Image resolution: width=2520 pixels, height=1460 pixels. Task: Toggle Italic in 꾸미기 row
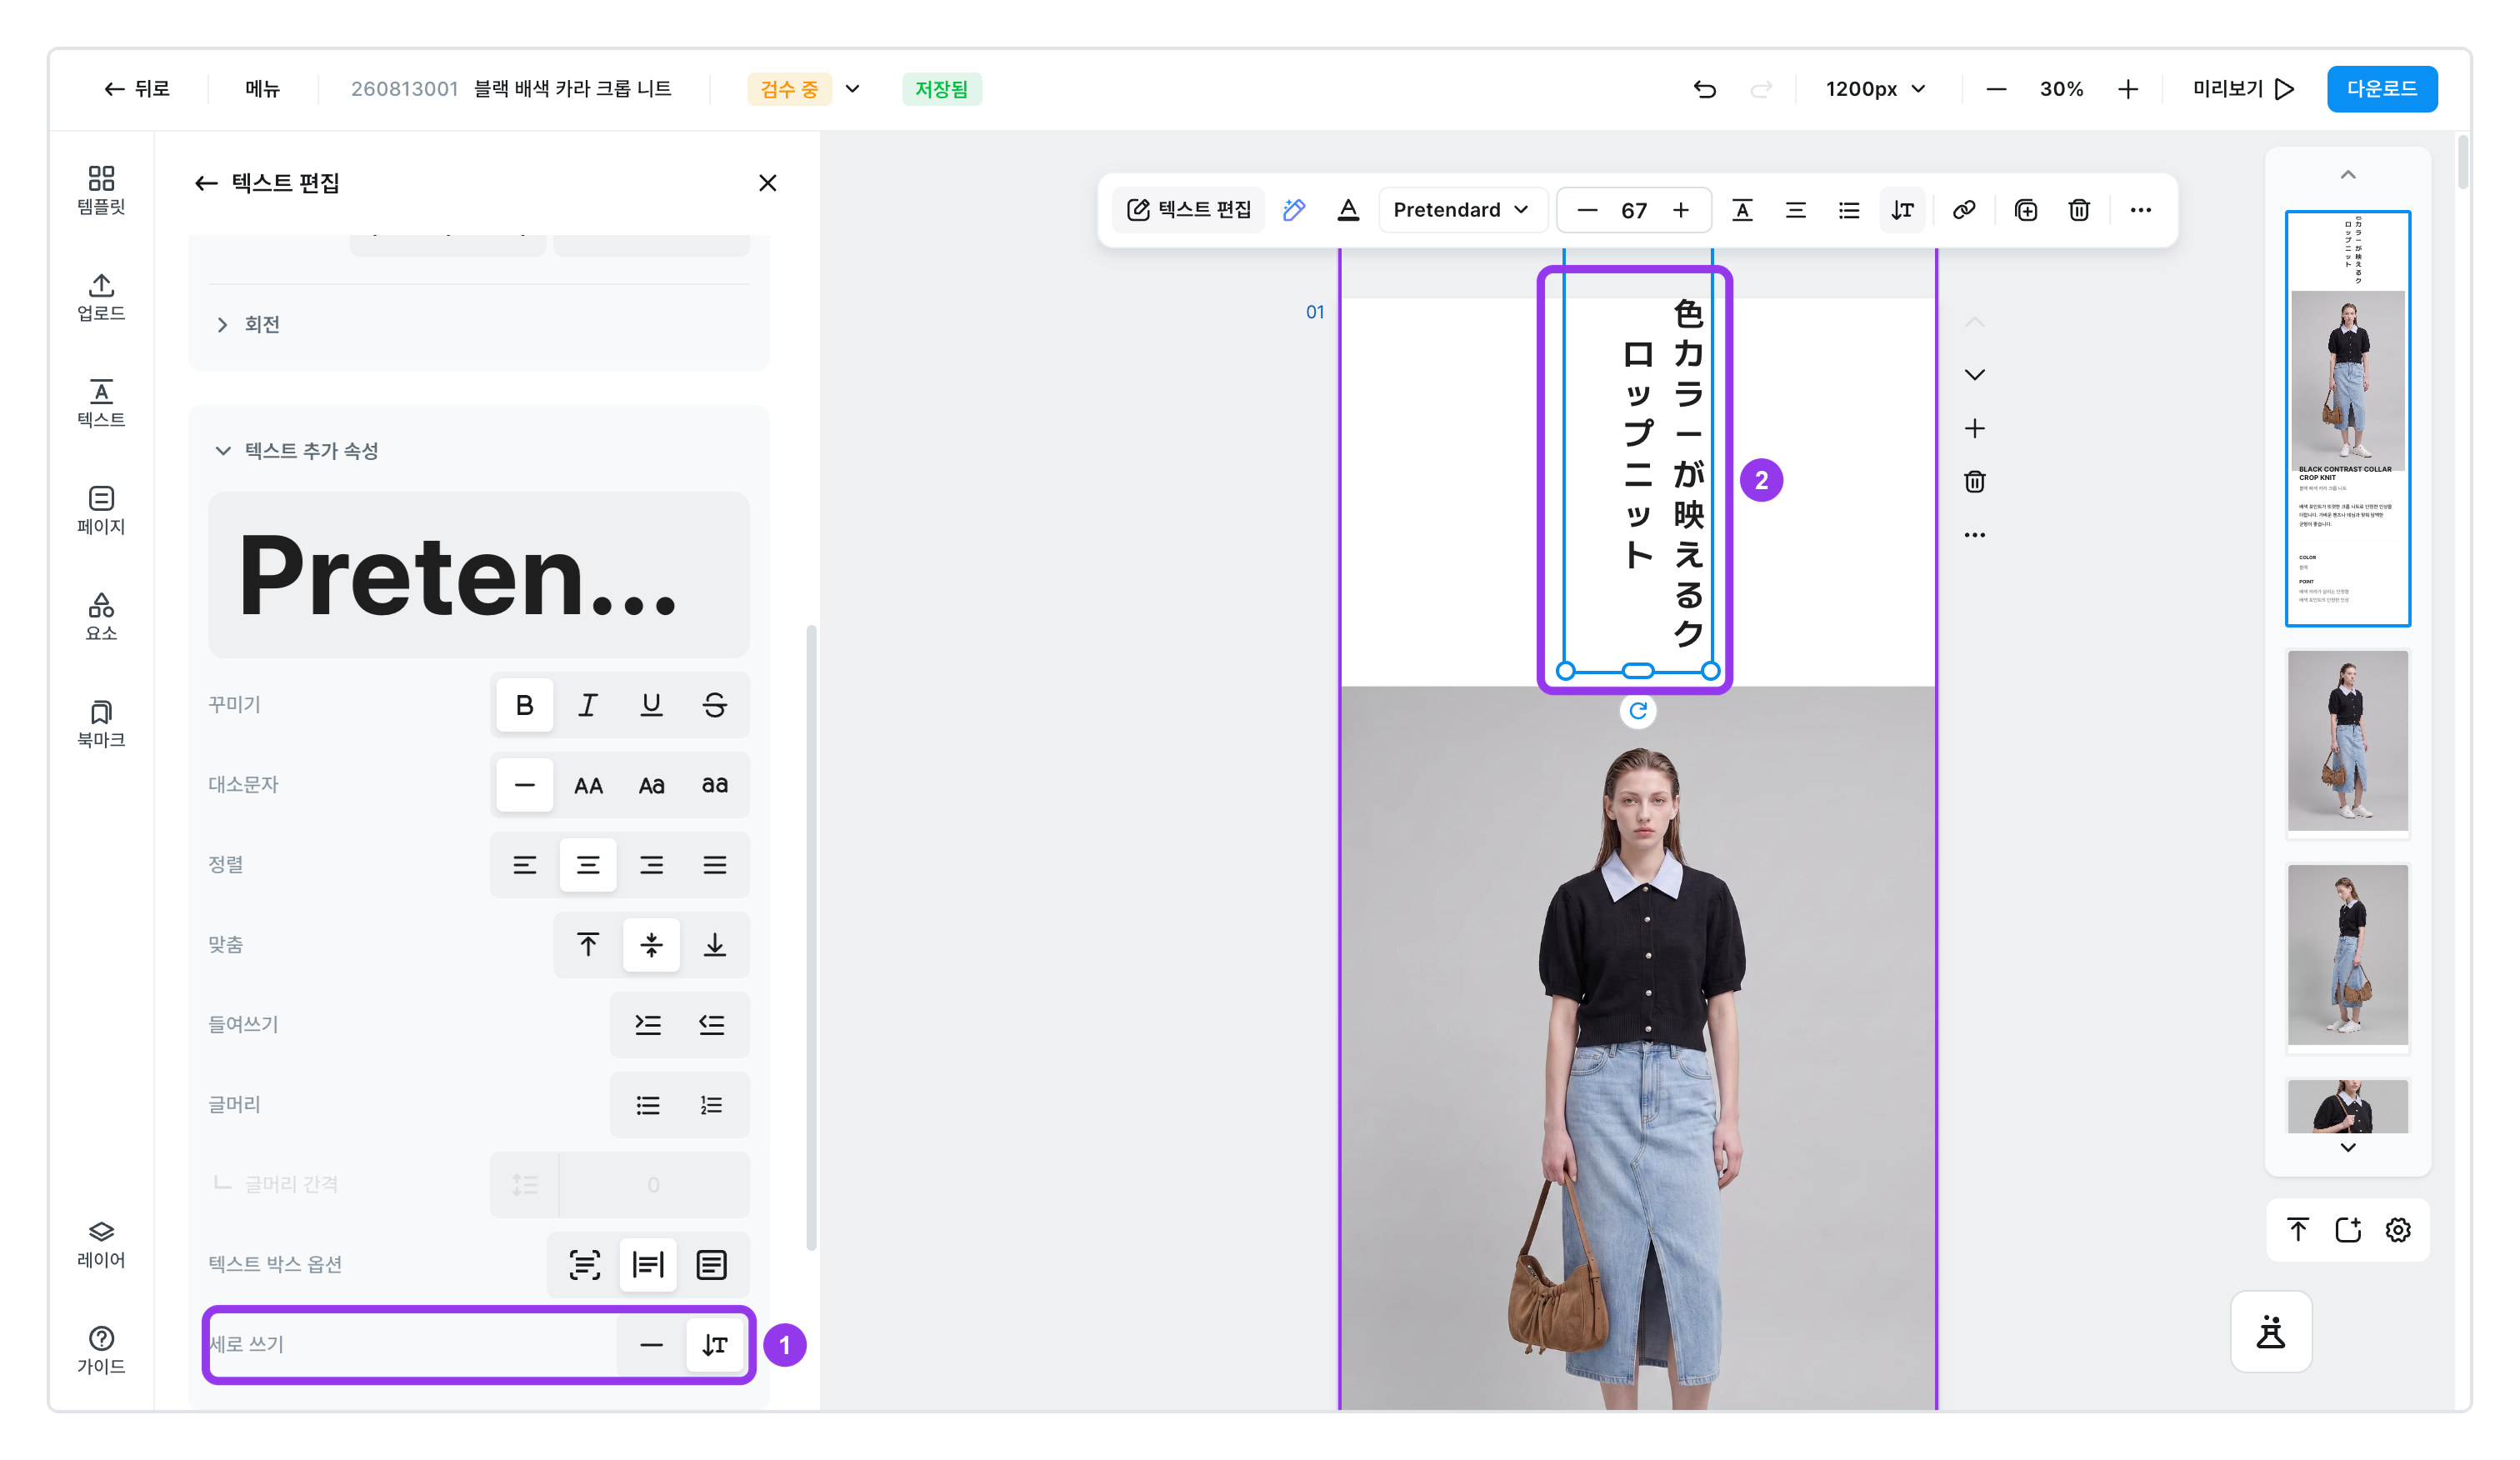588,705
